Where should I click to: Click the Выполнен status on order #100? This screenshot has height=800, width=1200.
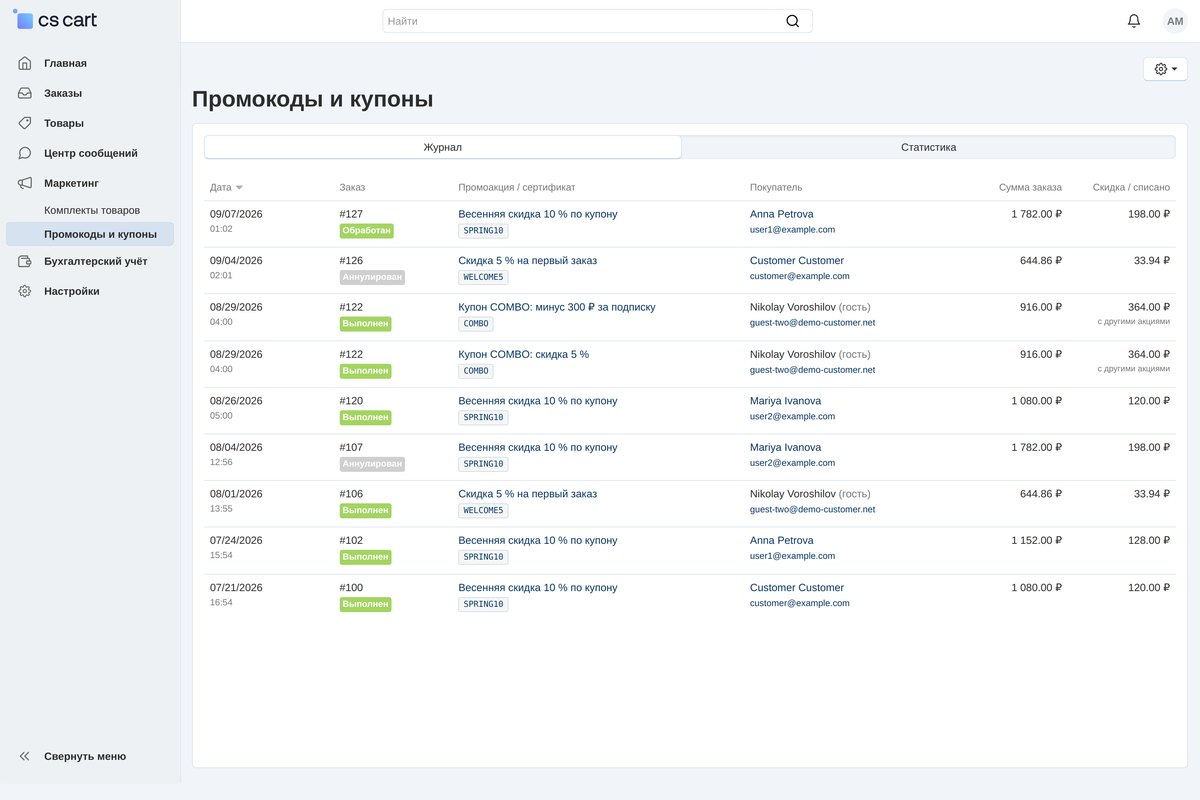[366, 604]
